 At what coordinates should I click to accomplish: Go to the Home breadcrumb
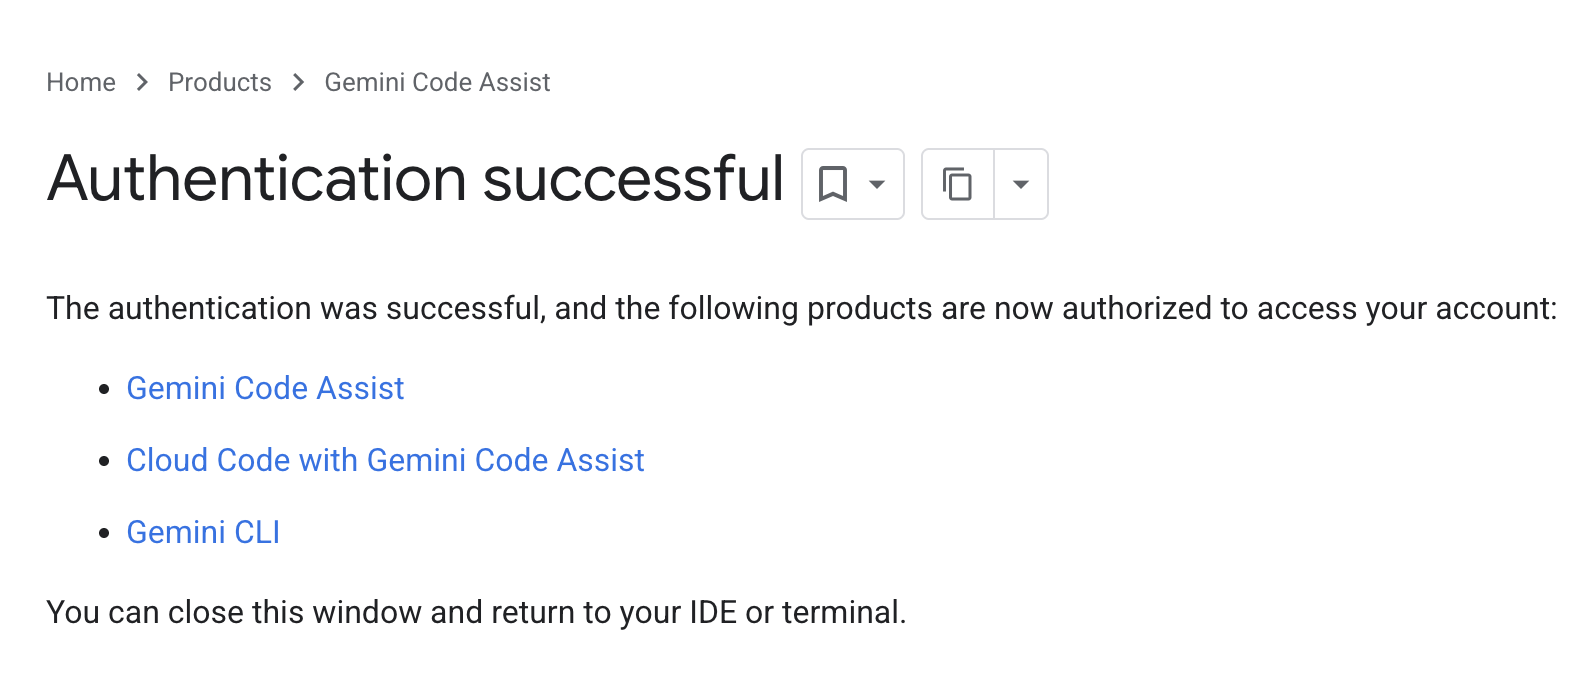coord(80,83)
